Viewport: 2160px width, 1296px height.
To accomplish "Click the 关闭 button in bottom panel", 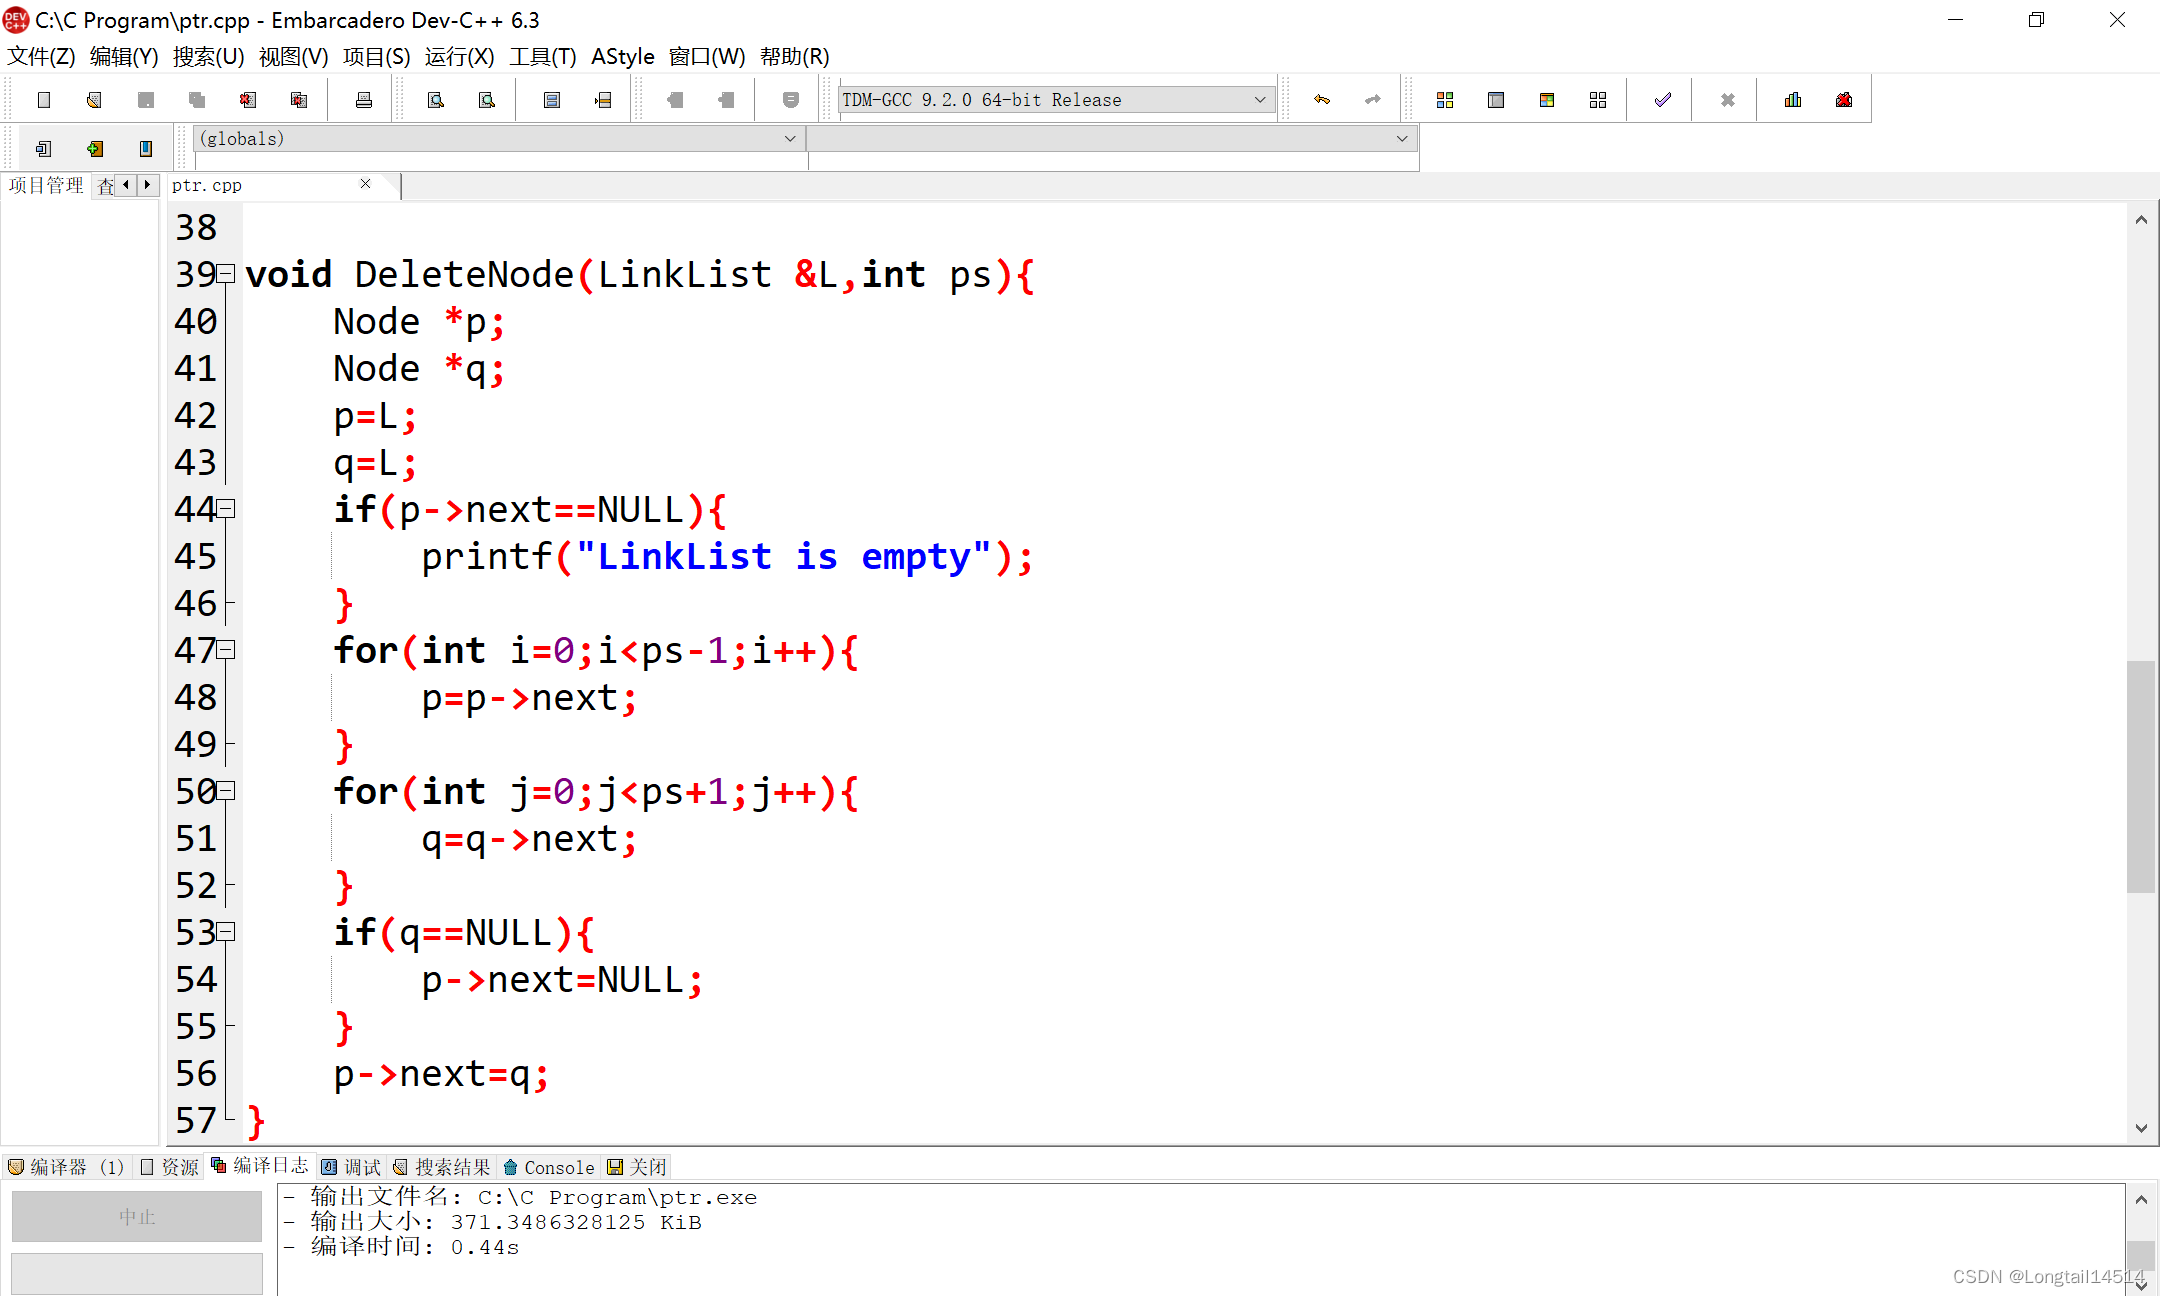I will 637,1167.
